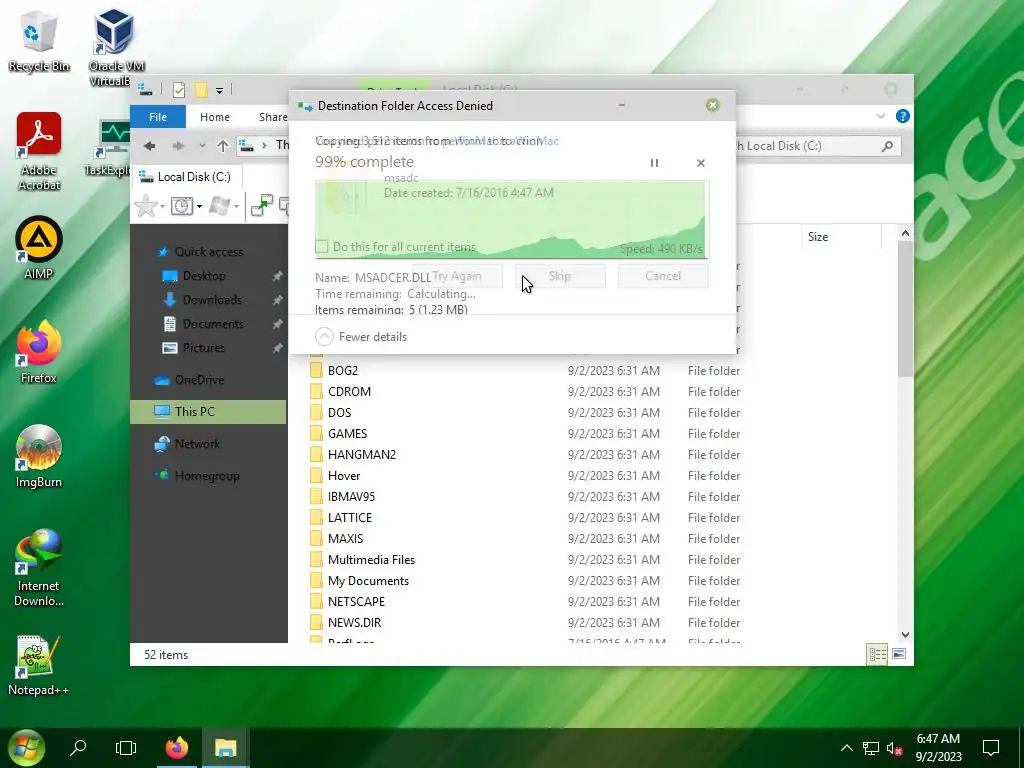
Task: Open the AIMP desktop shortcut
Action: 39,248
